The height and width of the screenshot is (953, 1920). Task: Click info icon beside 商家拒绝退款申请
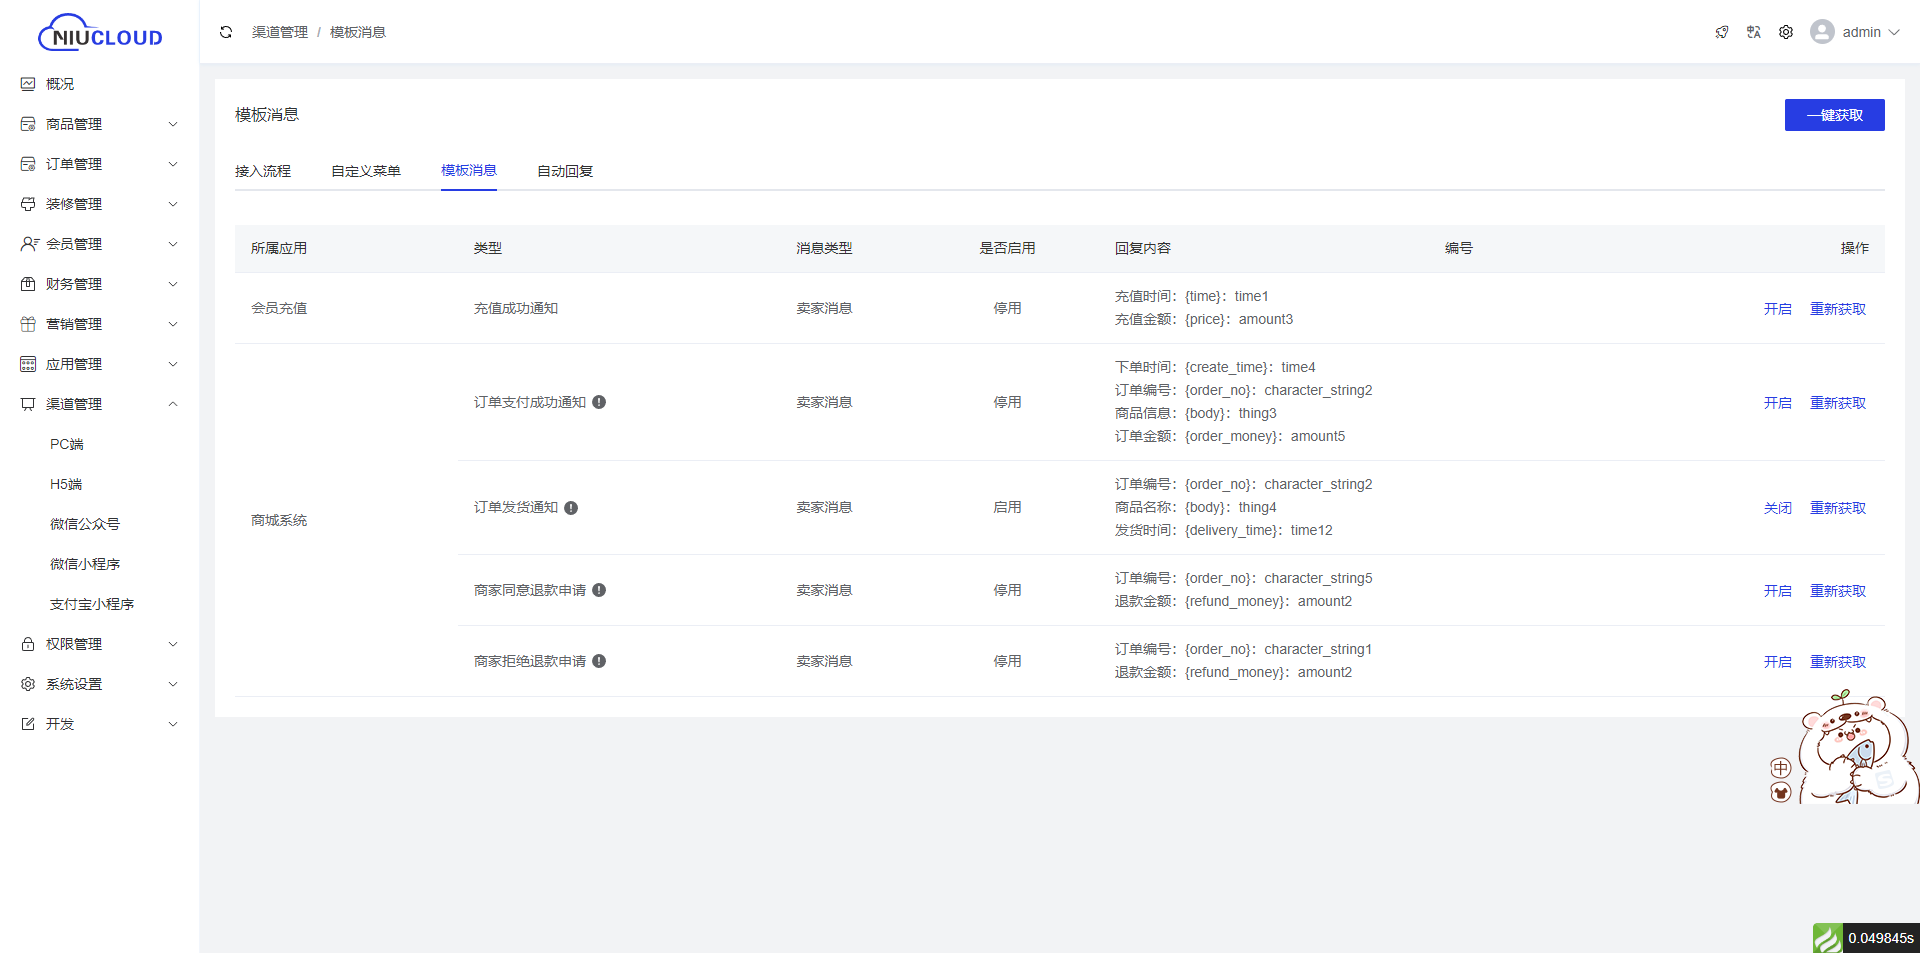pos(599,661)
